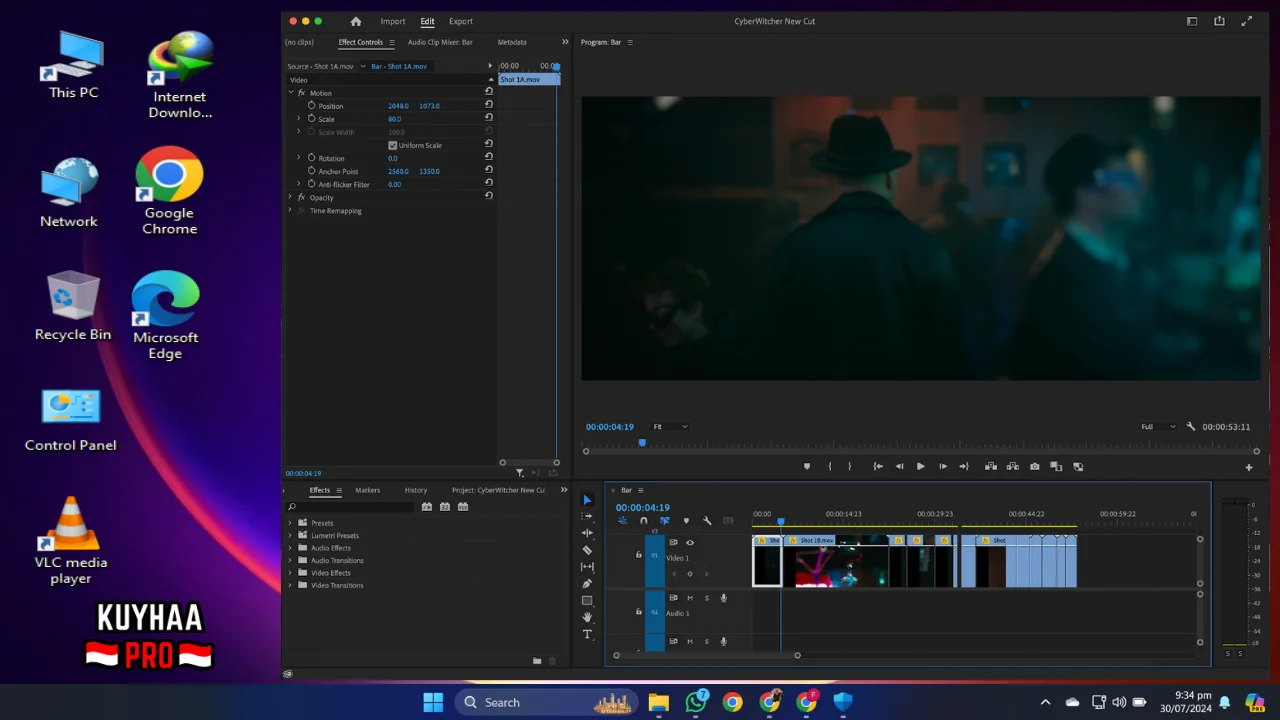Open Program monitor settings wrench
This screenshot has width=1280, height=720.
[1190, 427]
